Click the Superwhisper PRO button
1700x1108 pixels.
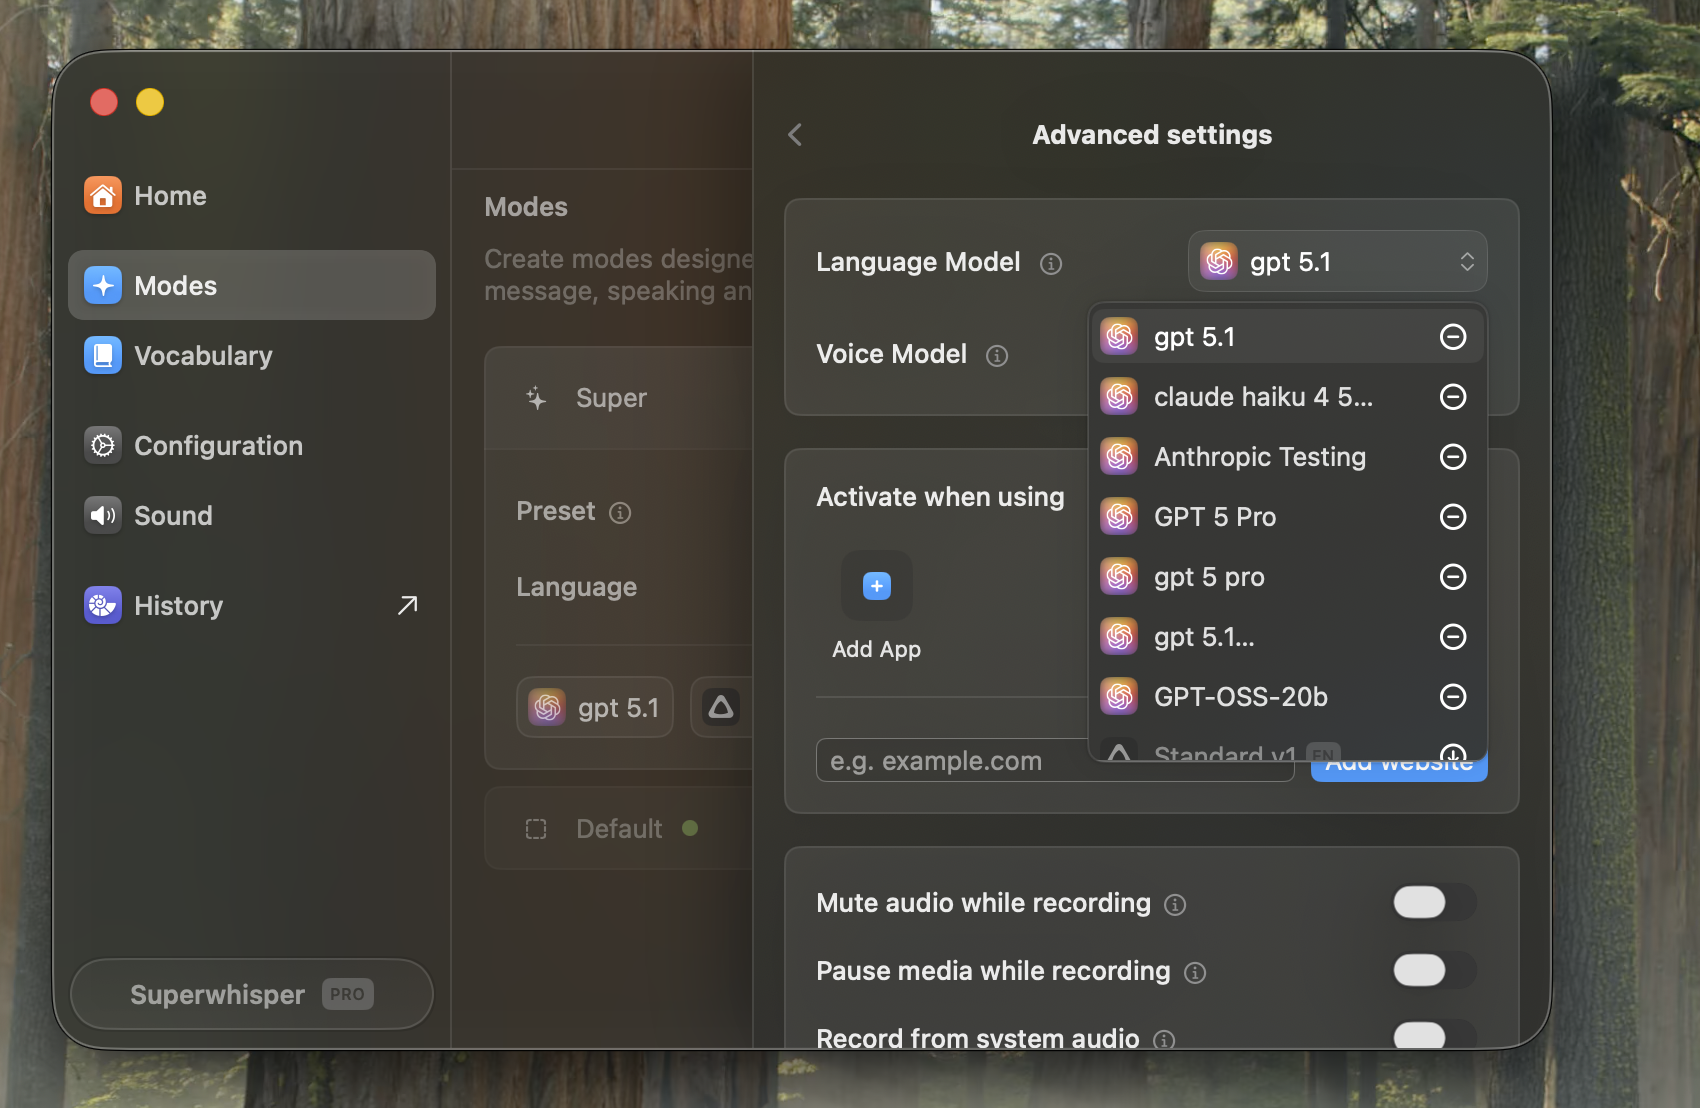coord(251,994)
